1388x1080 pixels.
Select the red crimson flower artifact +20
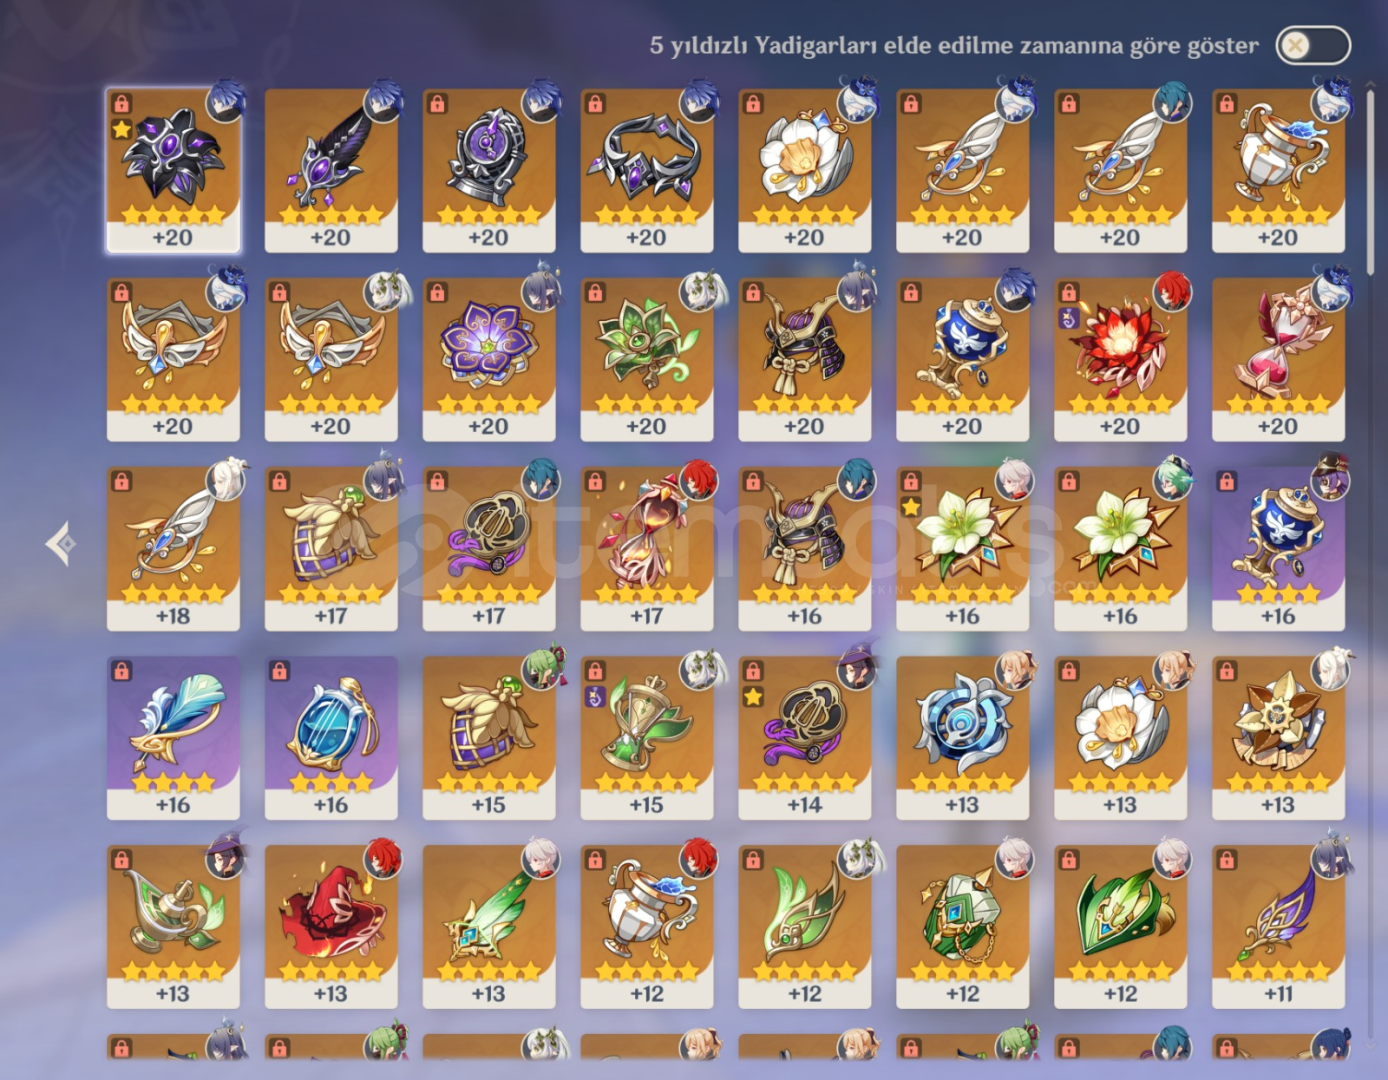pos(1120,359)
